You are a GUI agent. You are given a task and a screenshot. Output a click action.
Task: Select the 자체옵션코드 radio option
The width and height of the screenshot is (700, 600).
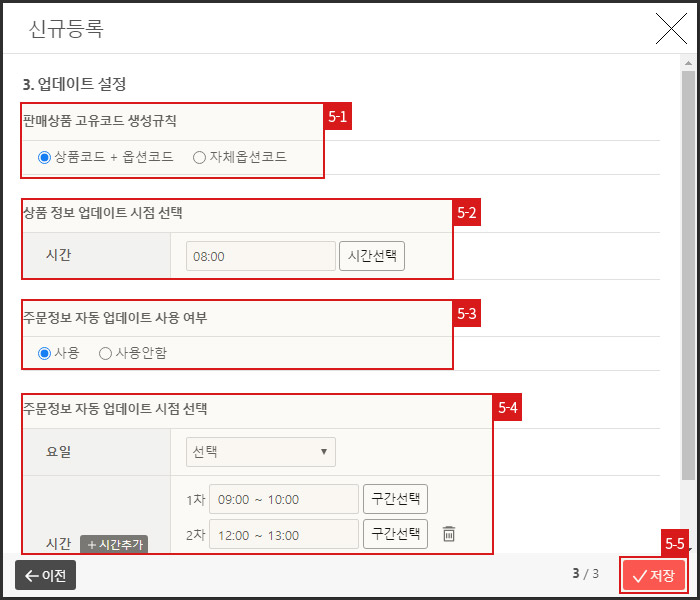tap(199, 157)
